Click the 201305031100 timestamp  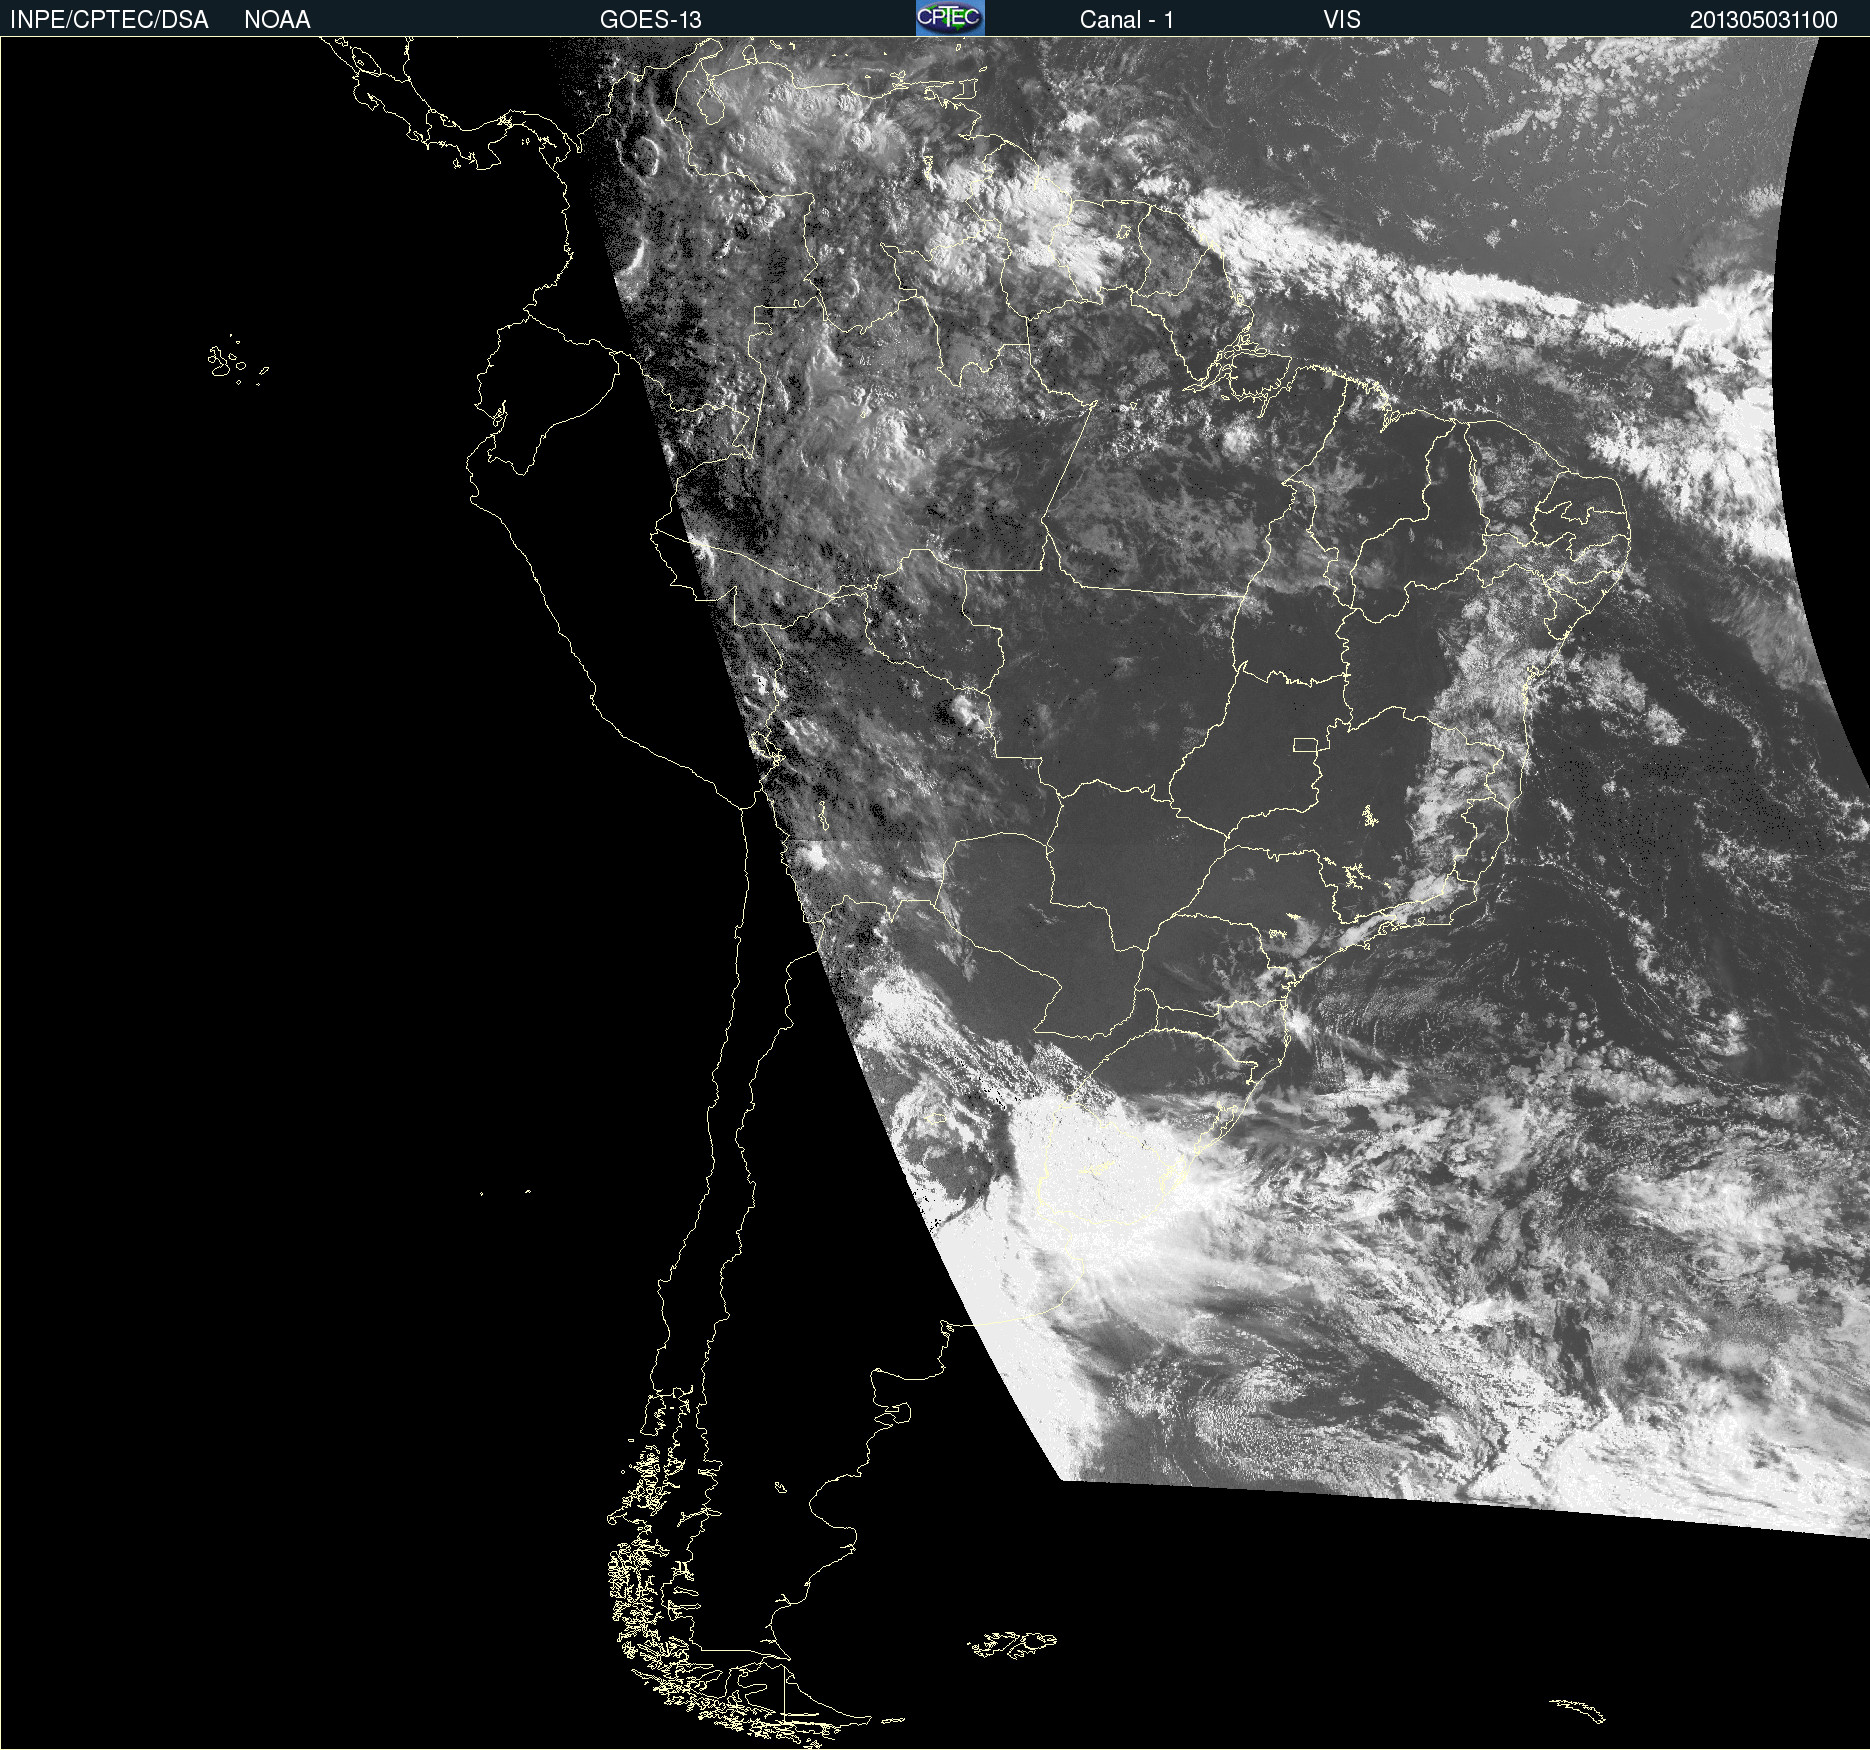coord(1763,19)
